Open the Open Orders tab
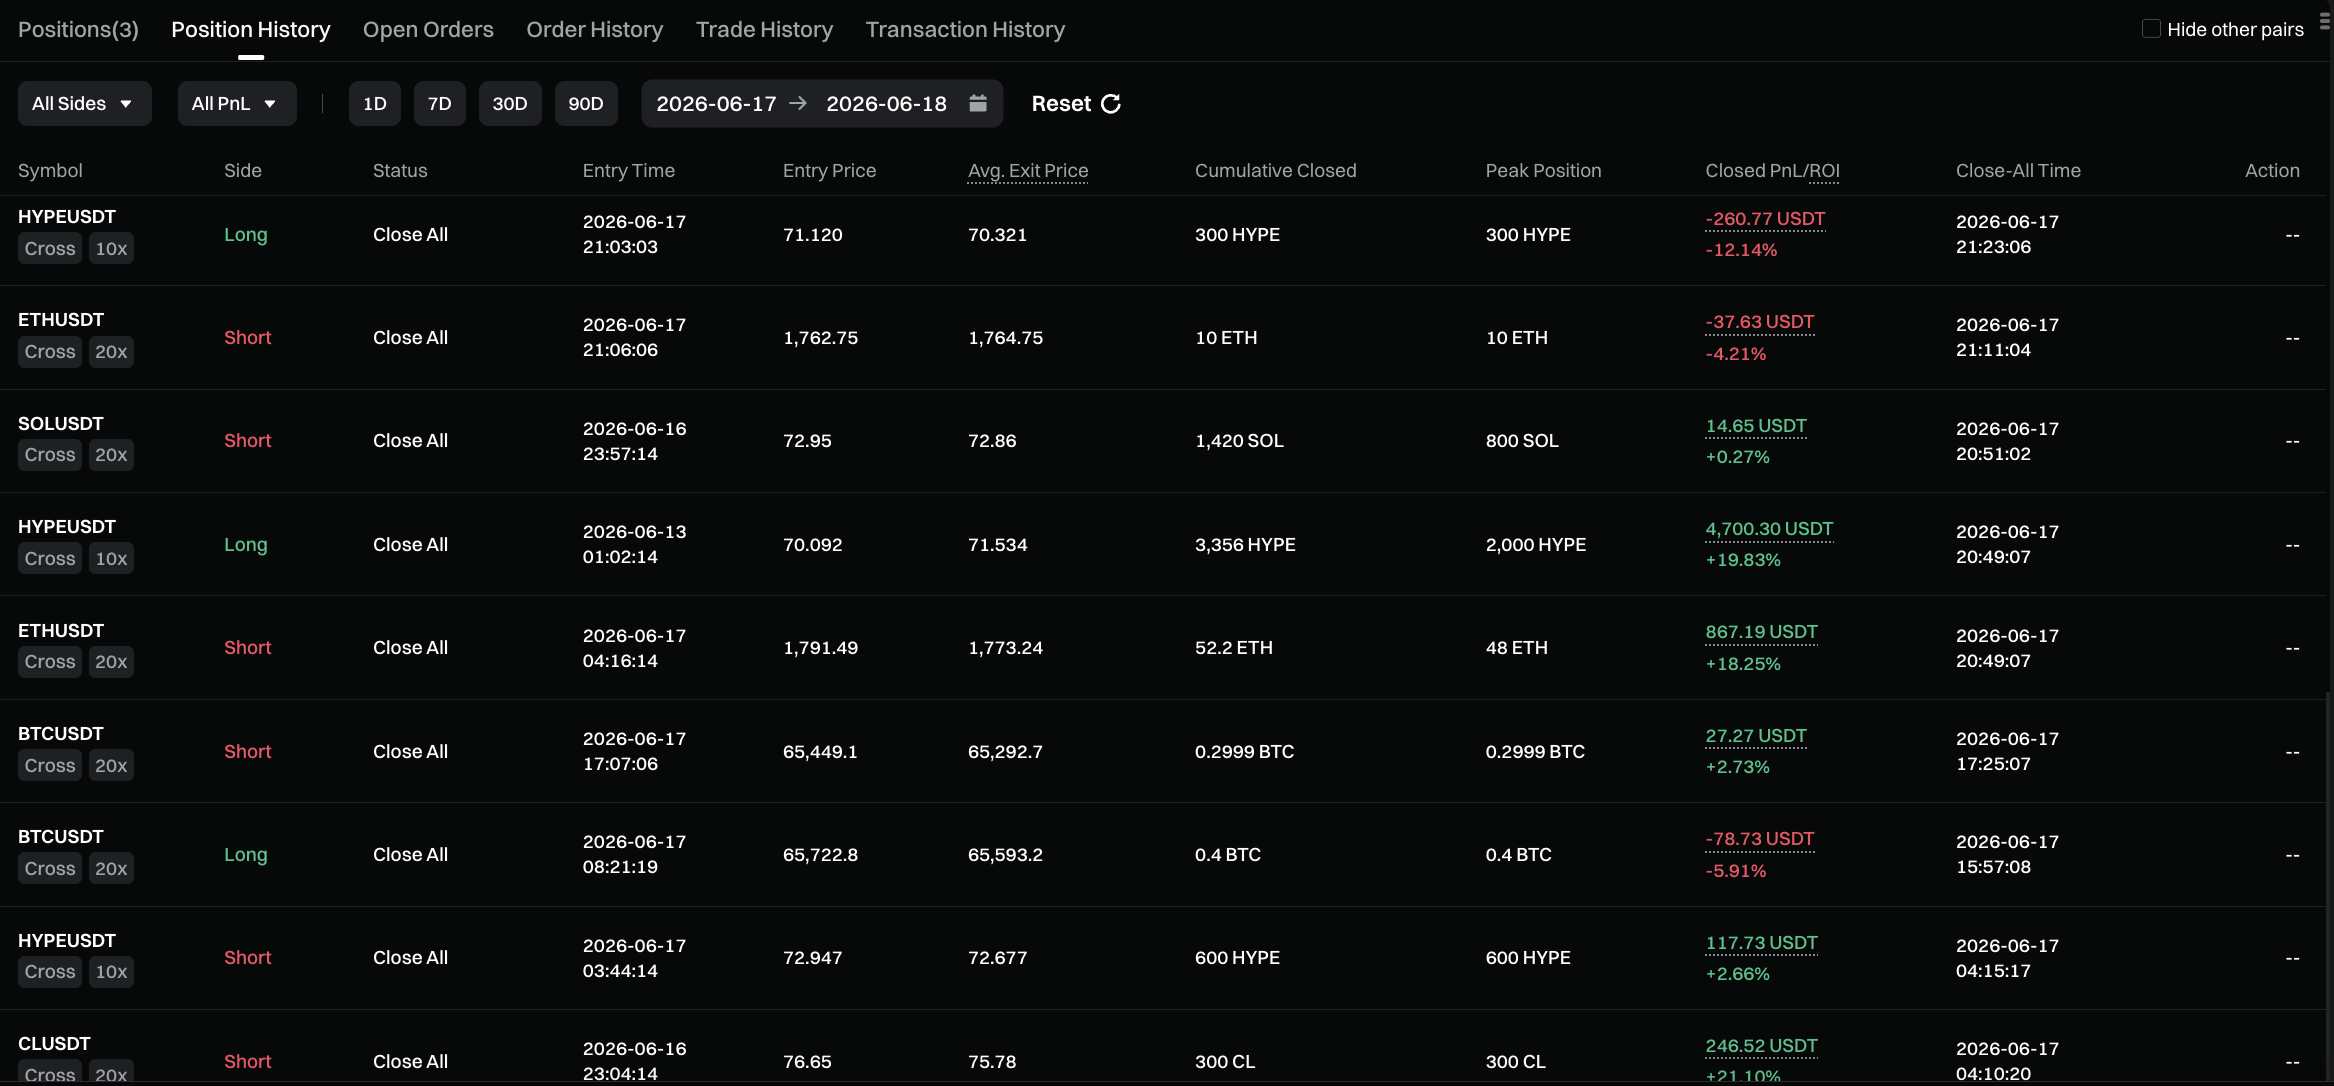2334x1086 pixels. click(x=428, y=30)
